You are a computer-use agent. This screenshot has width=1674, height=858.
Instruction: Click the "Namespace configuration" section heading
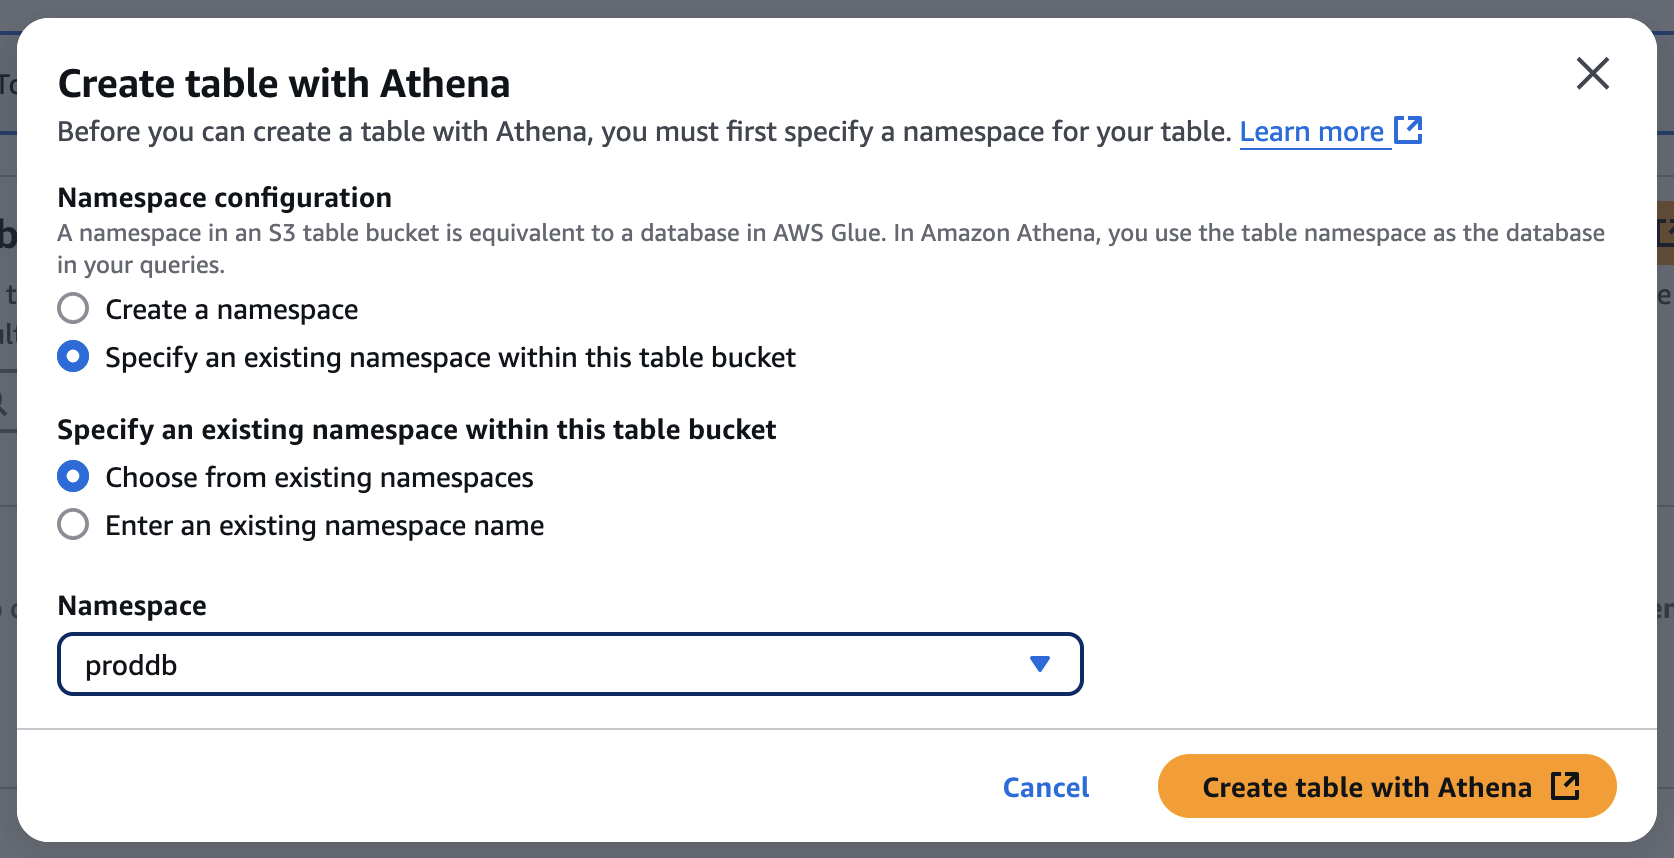pos(225,198)
